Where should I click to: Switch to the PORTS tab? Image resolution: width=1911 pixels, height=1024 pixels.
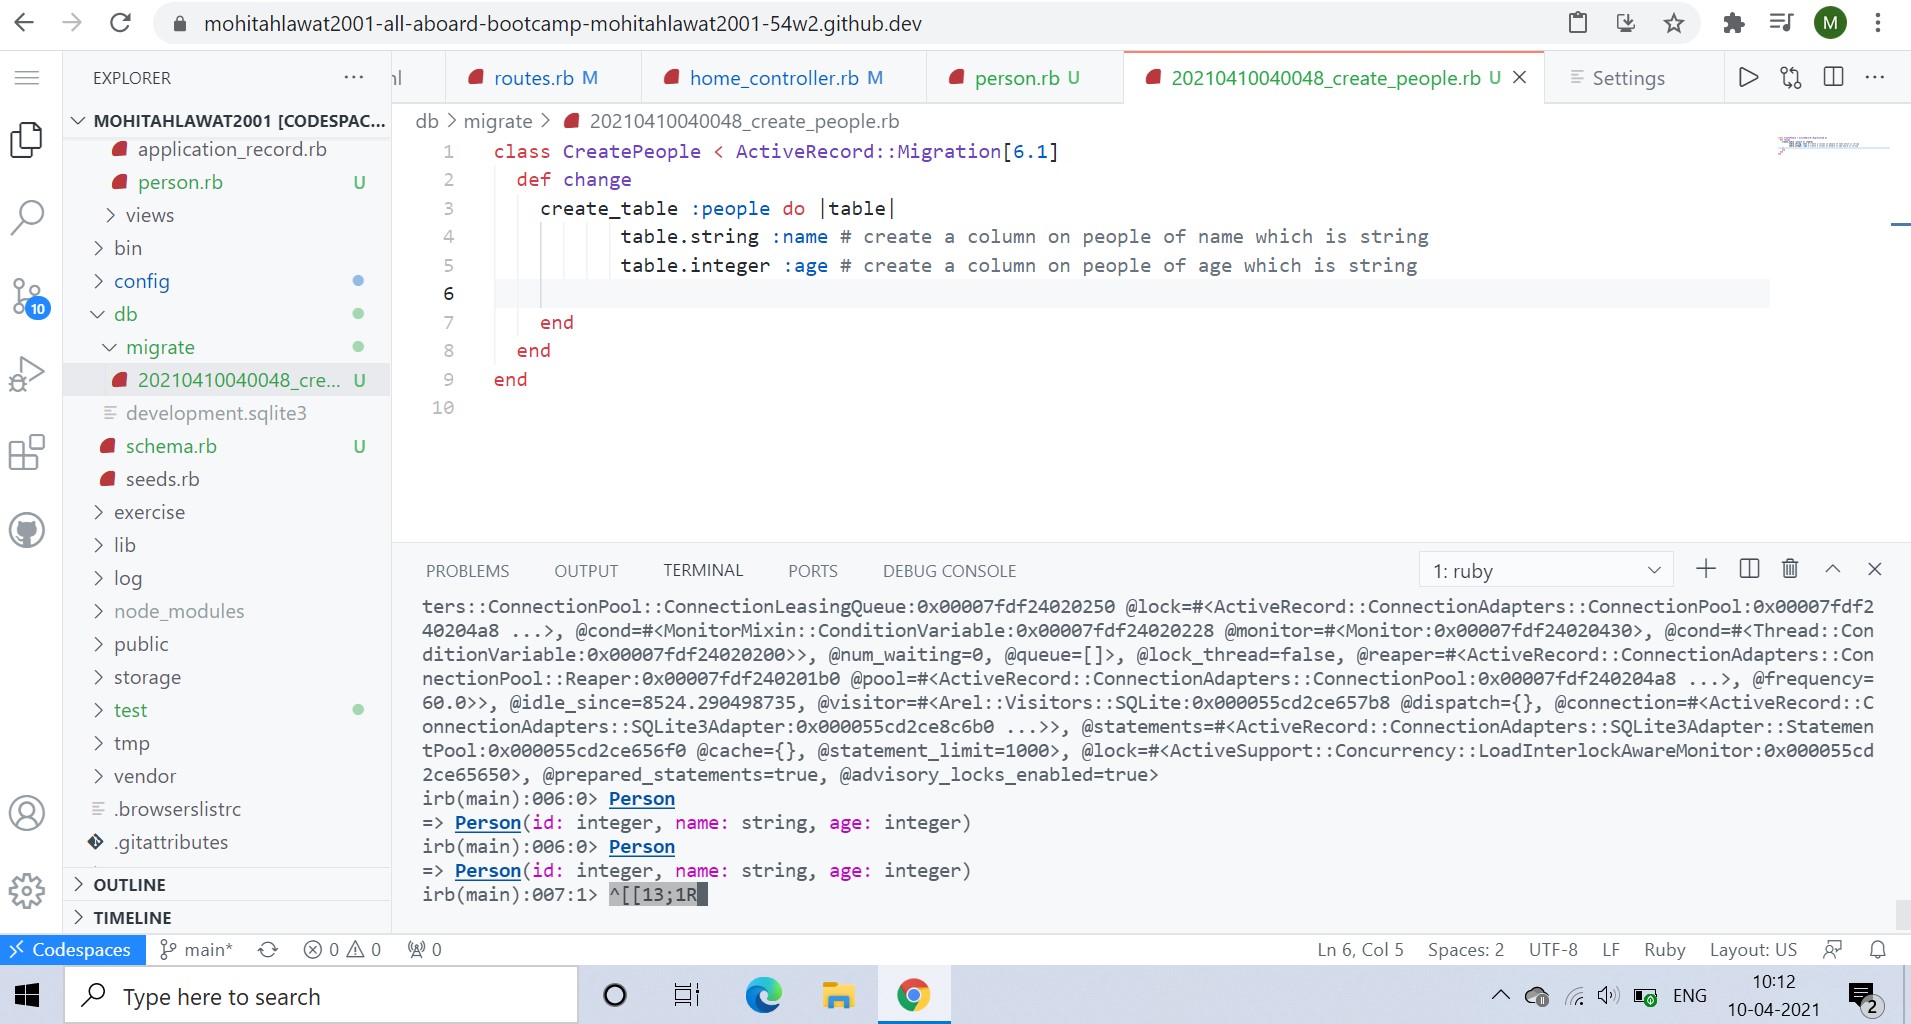[813, 570]
